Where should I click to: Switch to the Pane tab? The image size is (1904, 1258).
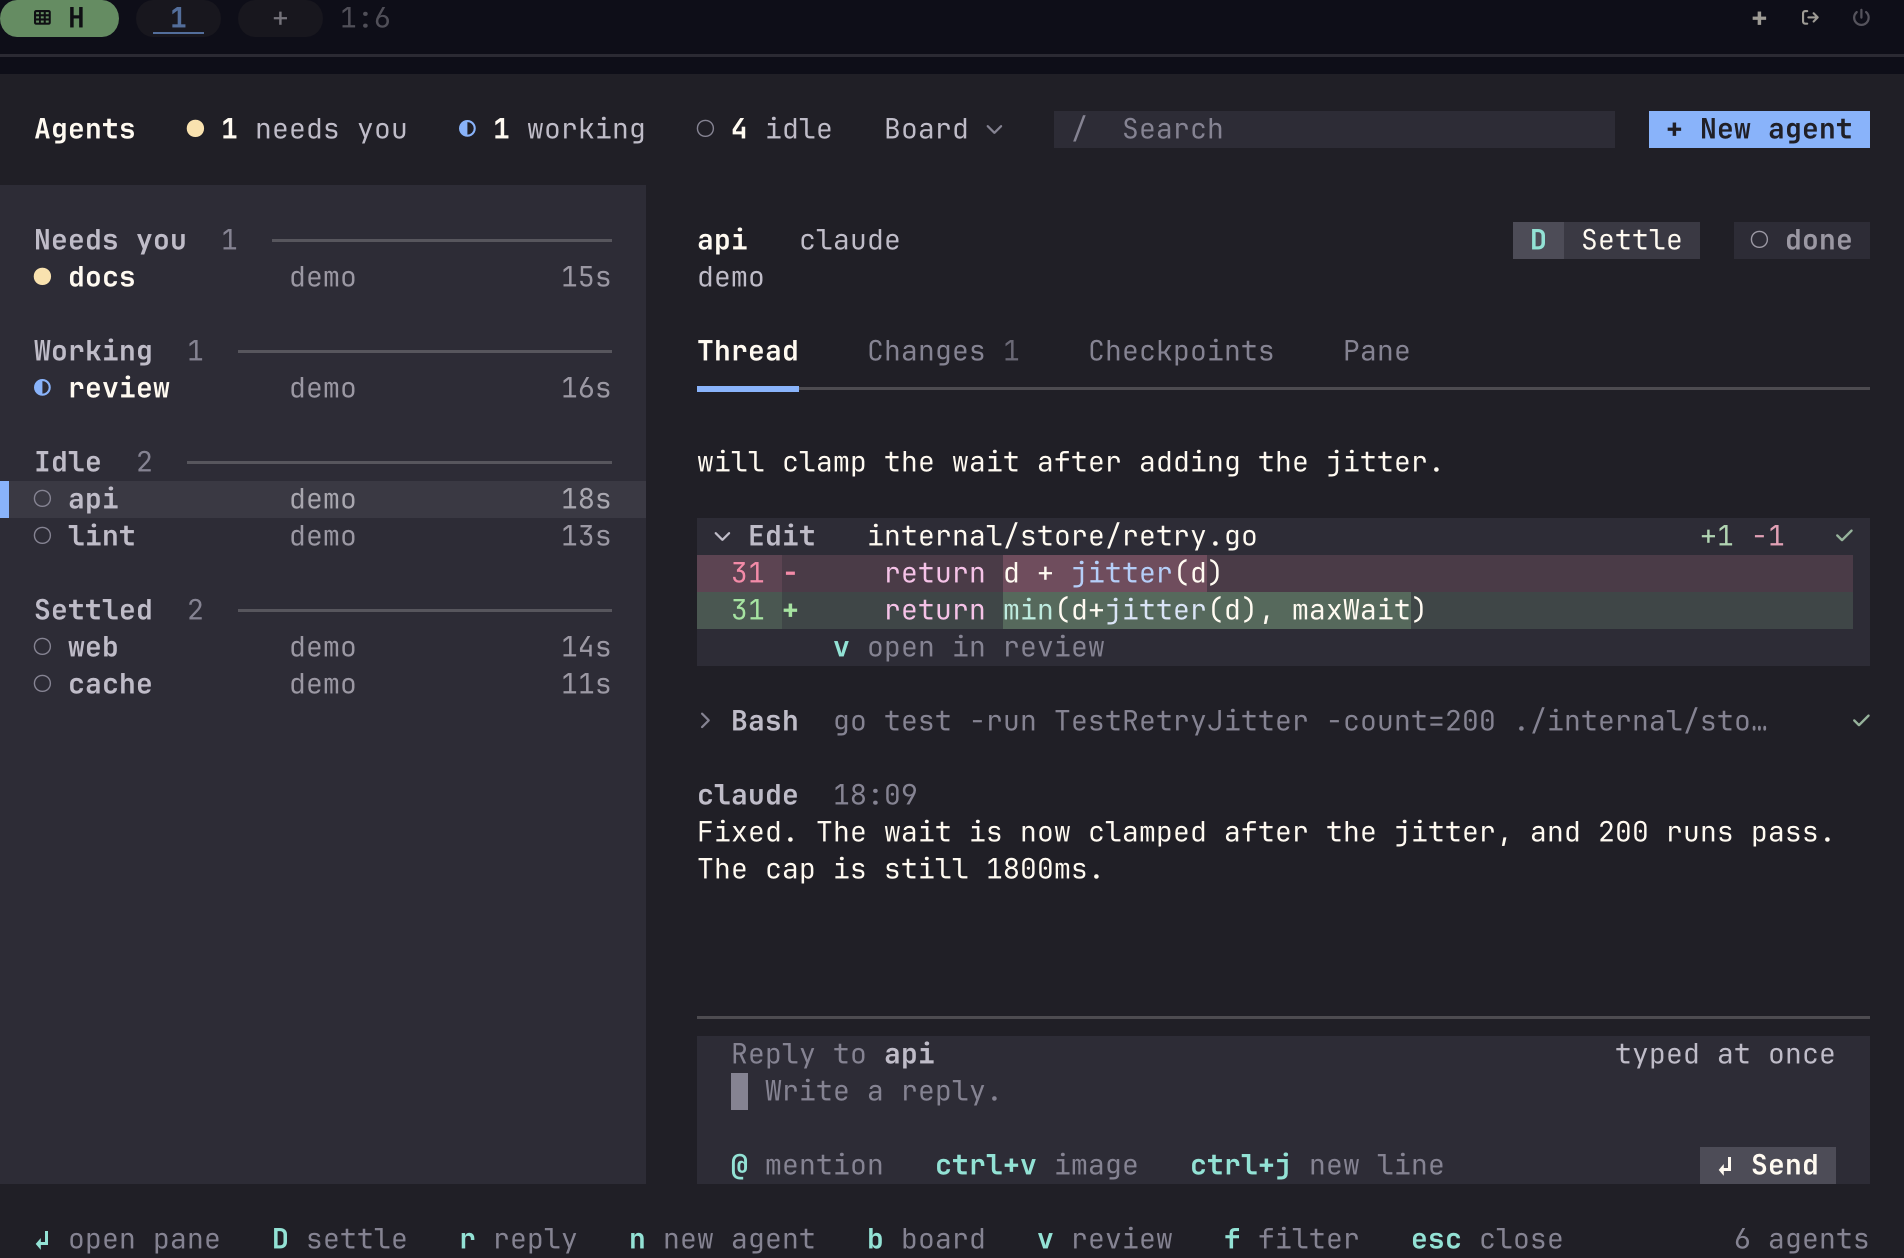click(1376, 351)
